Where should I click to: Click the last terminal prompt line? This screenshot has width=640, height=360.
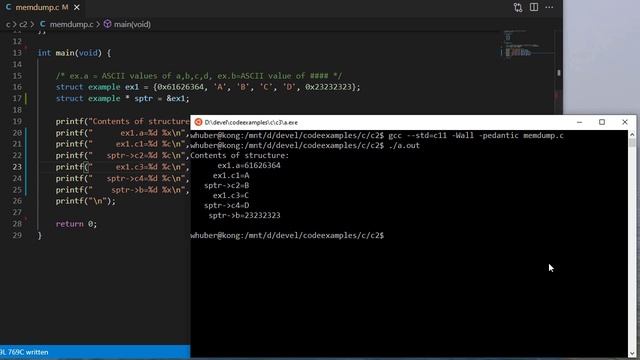tap(287, 236)
